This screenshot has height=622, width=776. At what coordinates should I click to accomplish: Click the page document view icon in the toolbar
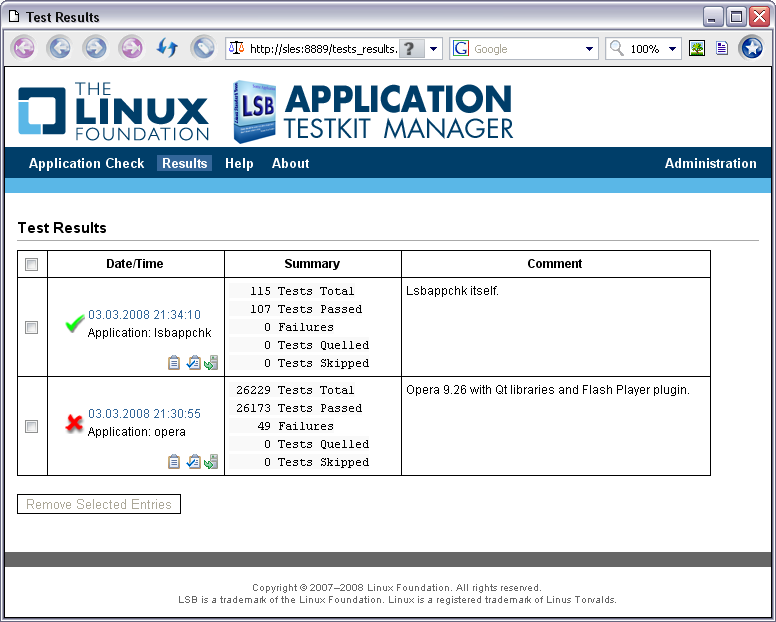pyautogui.click(x=722, y=48)
